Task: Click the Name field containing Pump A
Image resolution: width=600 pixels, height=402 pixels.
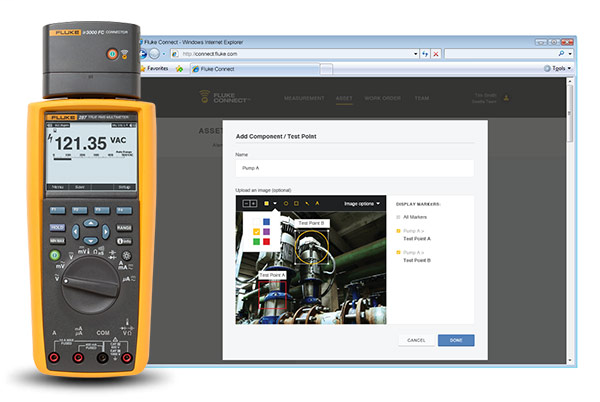Action: tap(354, 168)
